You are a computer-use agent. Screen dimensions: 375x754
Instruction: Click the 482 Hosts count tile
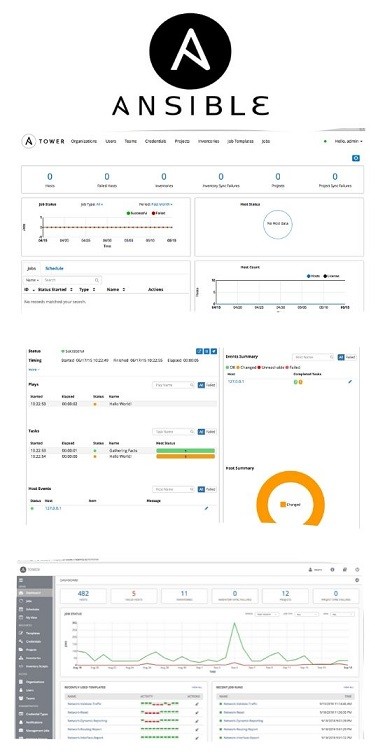[x=83, y=596]
